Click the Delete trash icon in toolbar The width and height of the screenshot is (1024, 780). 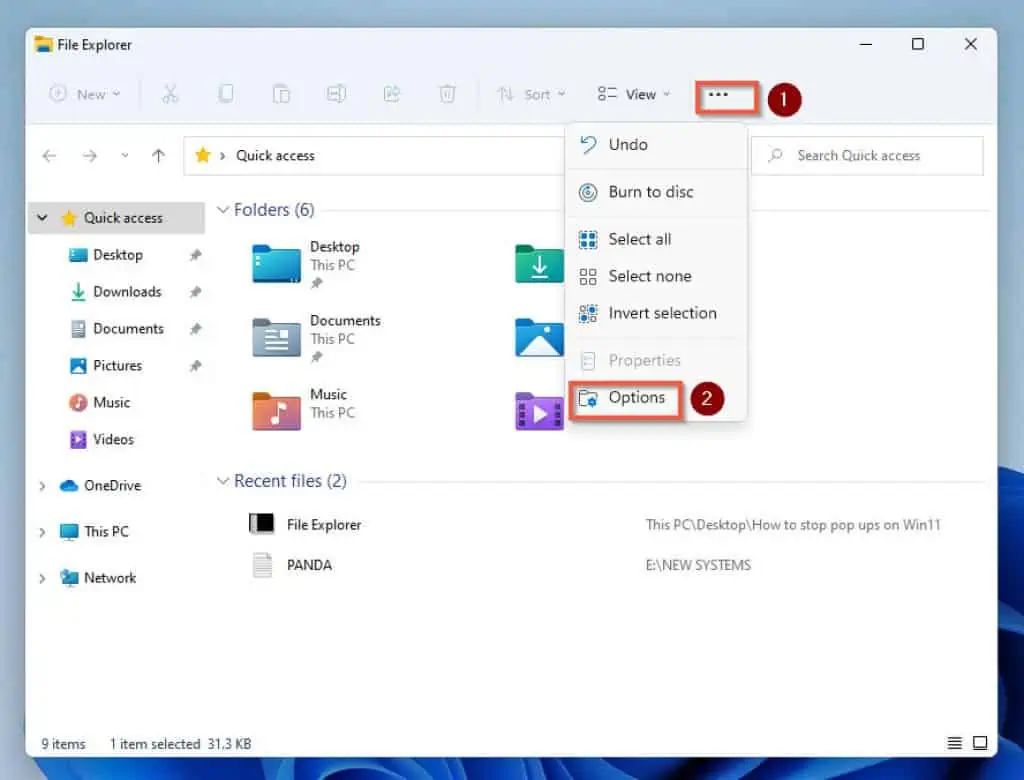click(447, 94)
